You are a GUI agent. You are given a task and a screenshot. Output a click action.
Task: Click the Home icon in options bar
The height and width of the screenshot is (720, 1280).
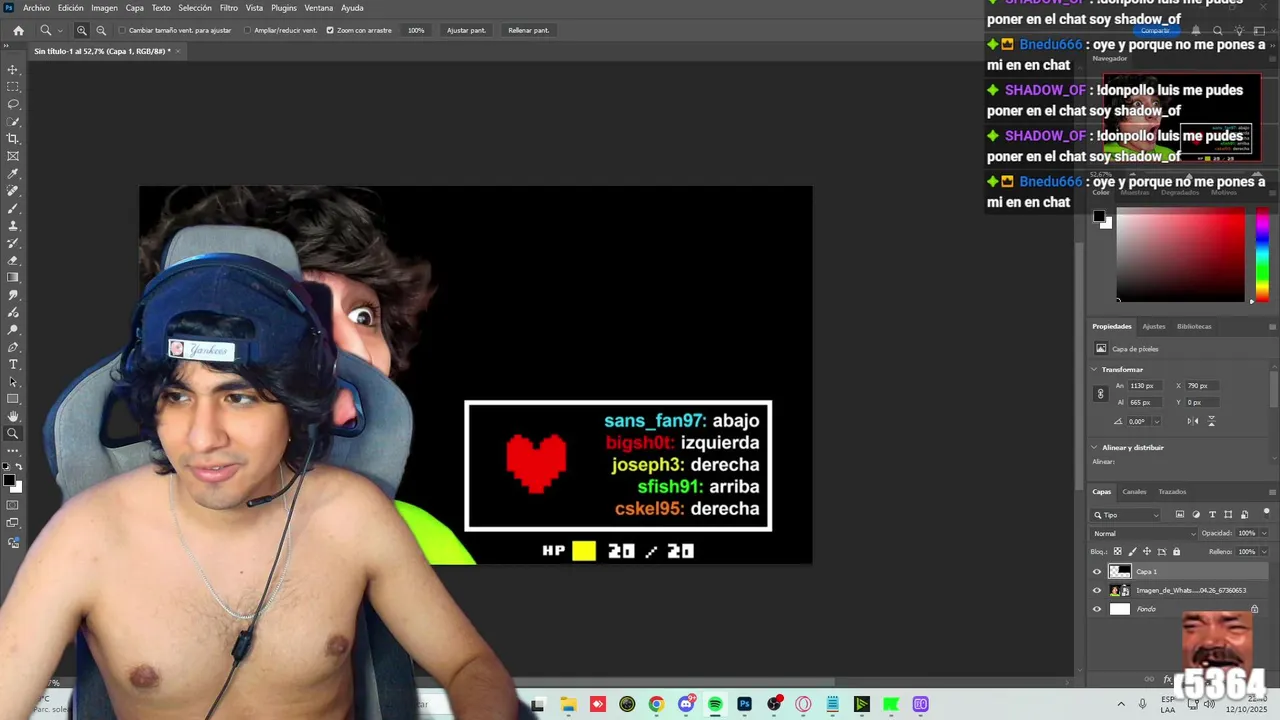[x=18, y=31]
